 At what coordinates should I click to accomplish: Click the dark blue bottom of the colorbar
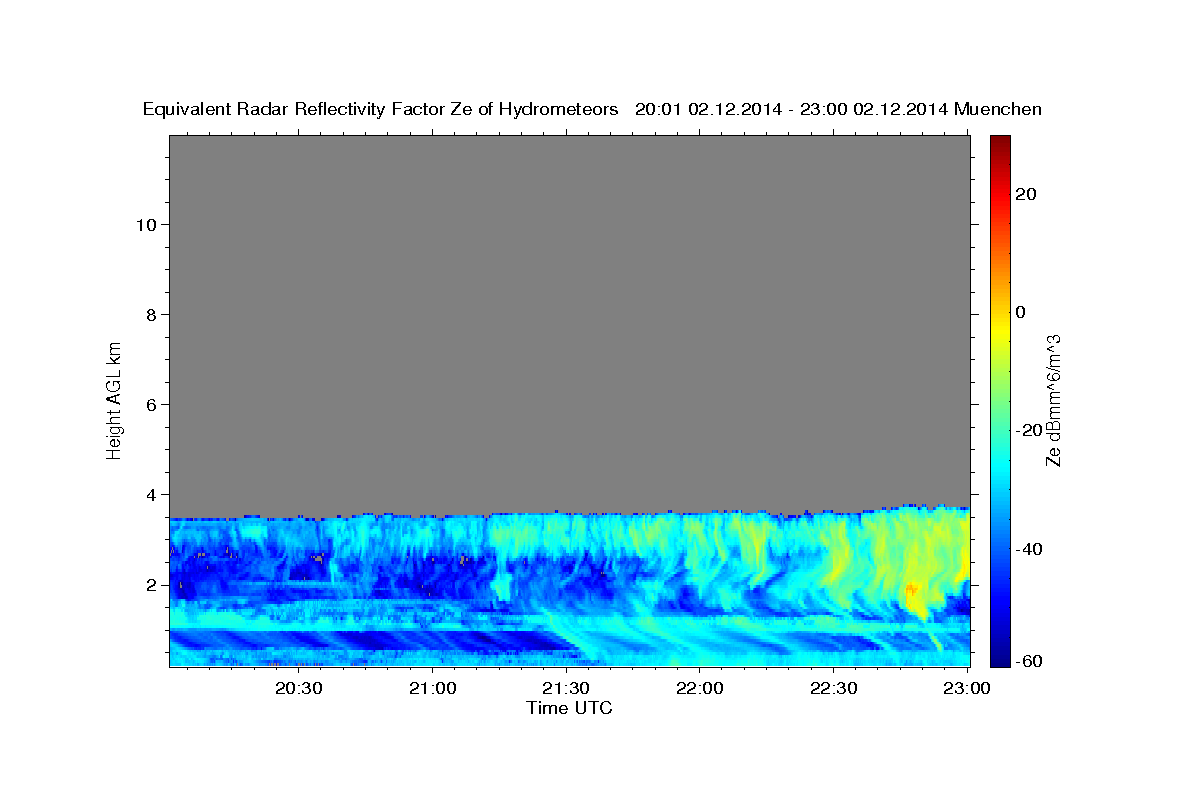tap(999, 655)
